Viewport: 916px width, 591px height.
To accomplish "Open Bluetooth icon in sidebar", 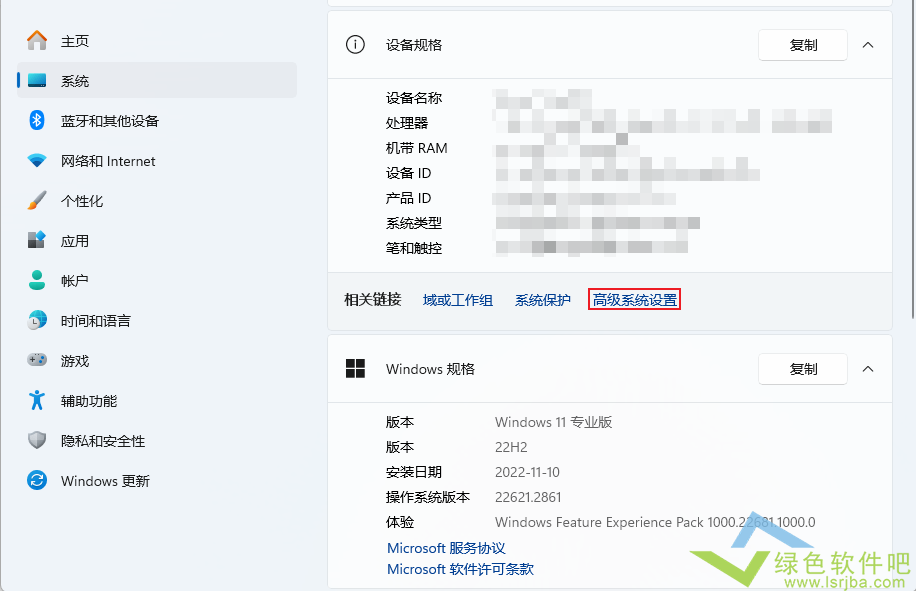I will [x=37, y=120].
